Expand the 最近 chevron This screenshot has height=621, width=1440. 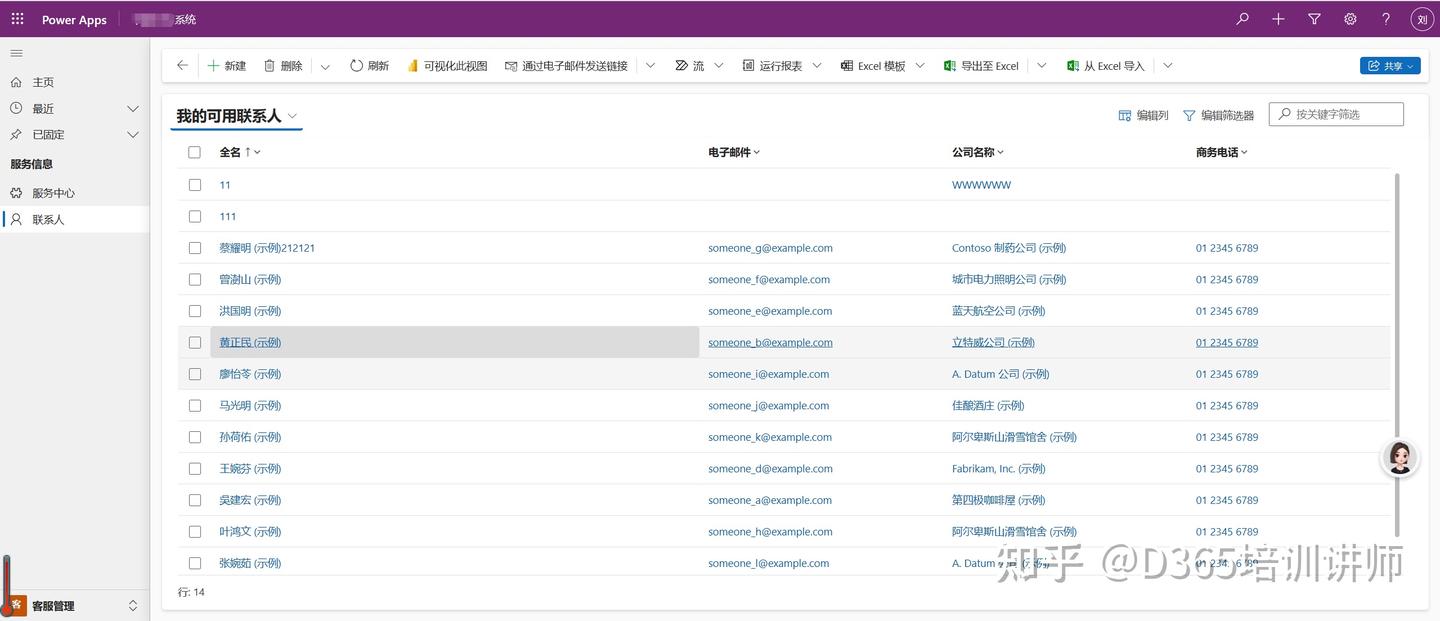pyautogui.click(x=132, y=108)
